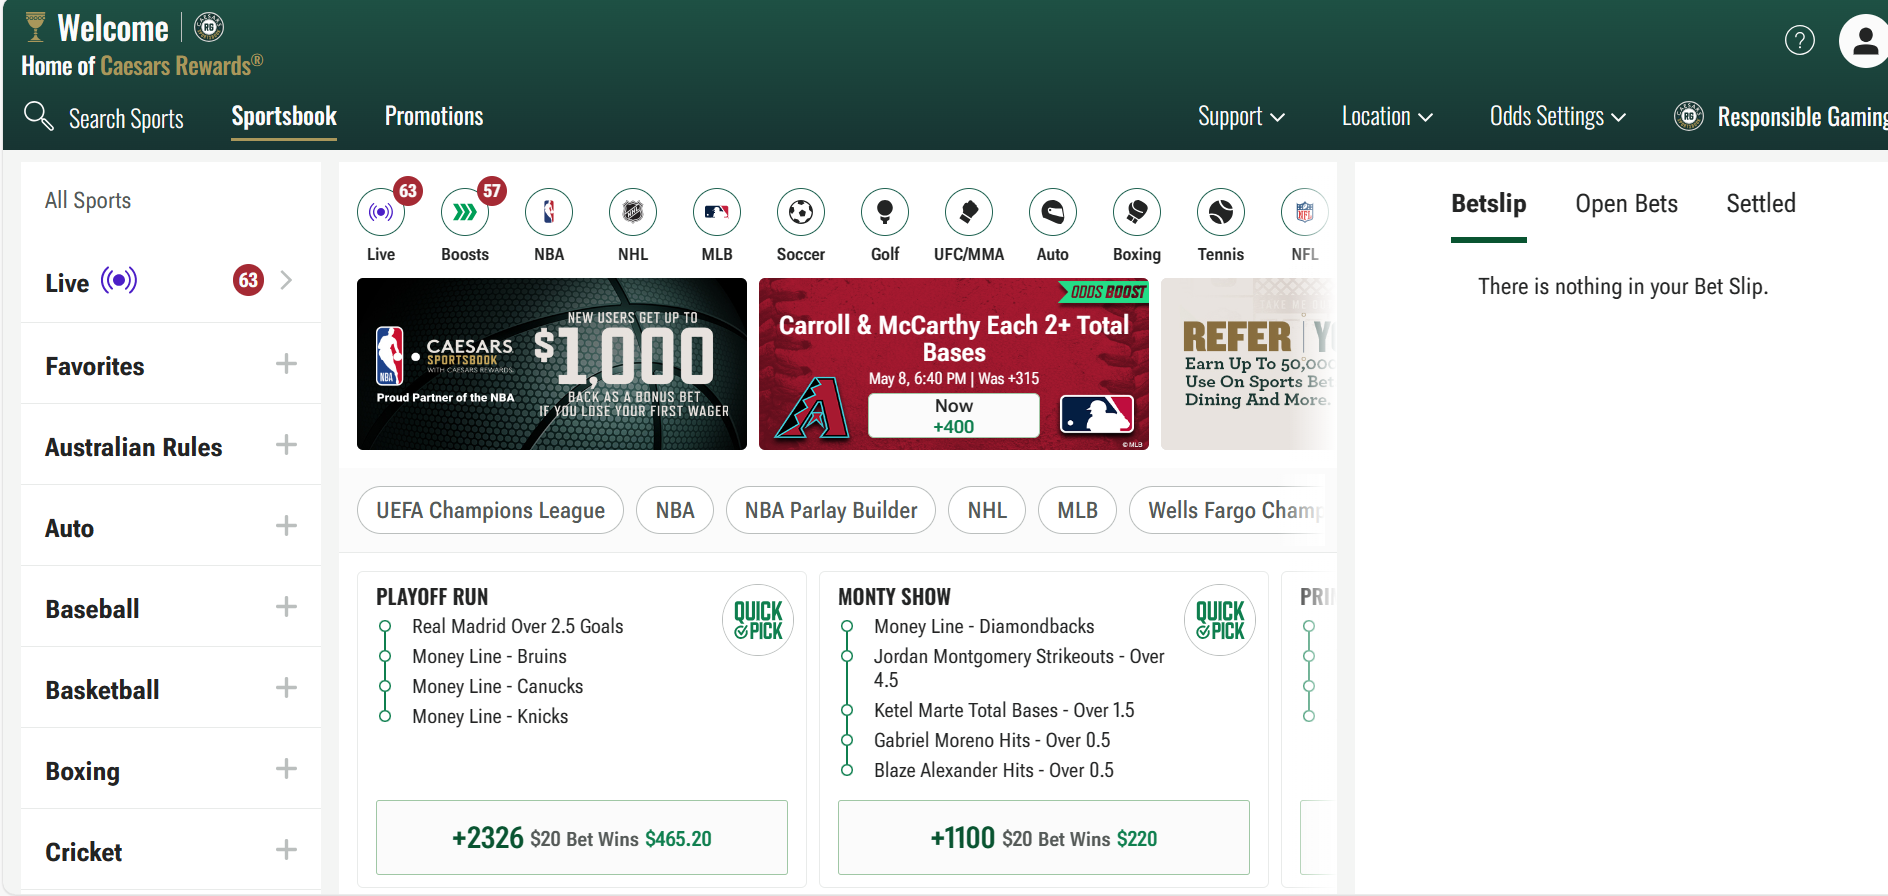Click the NBA Parlay Builder chip

831,510
